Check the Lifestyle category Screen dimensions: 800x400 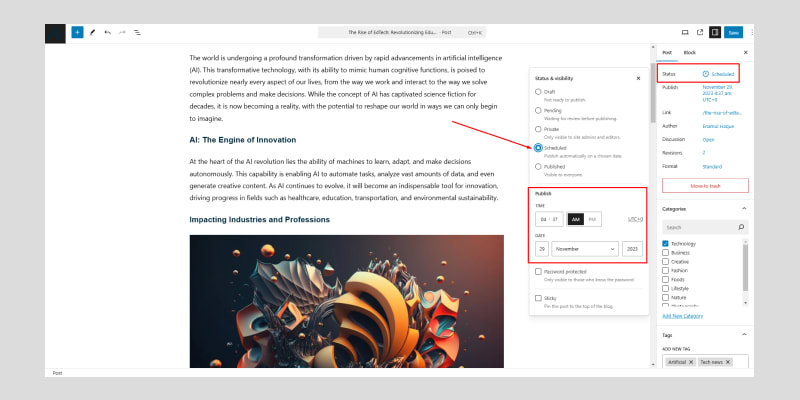click(x=665, y=288)
